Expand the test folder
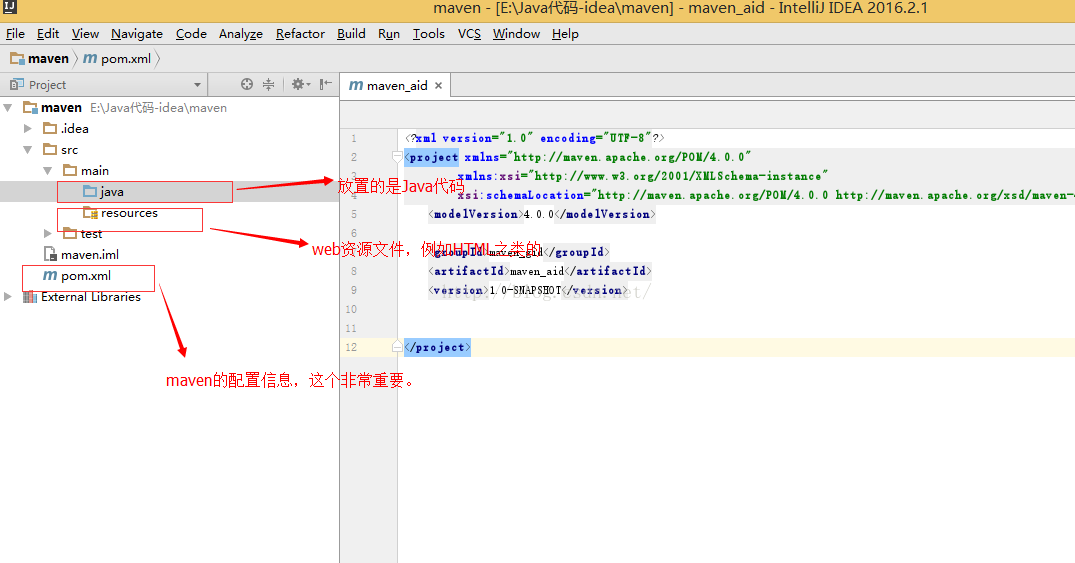The height and width of the screenshot is (563, 1075). (x=48, y=234)
